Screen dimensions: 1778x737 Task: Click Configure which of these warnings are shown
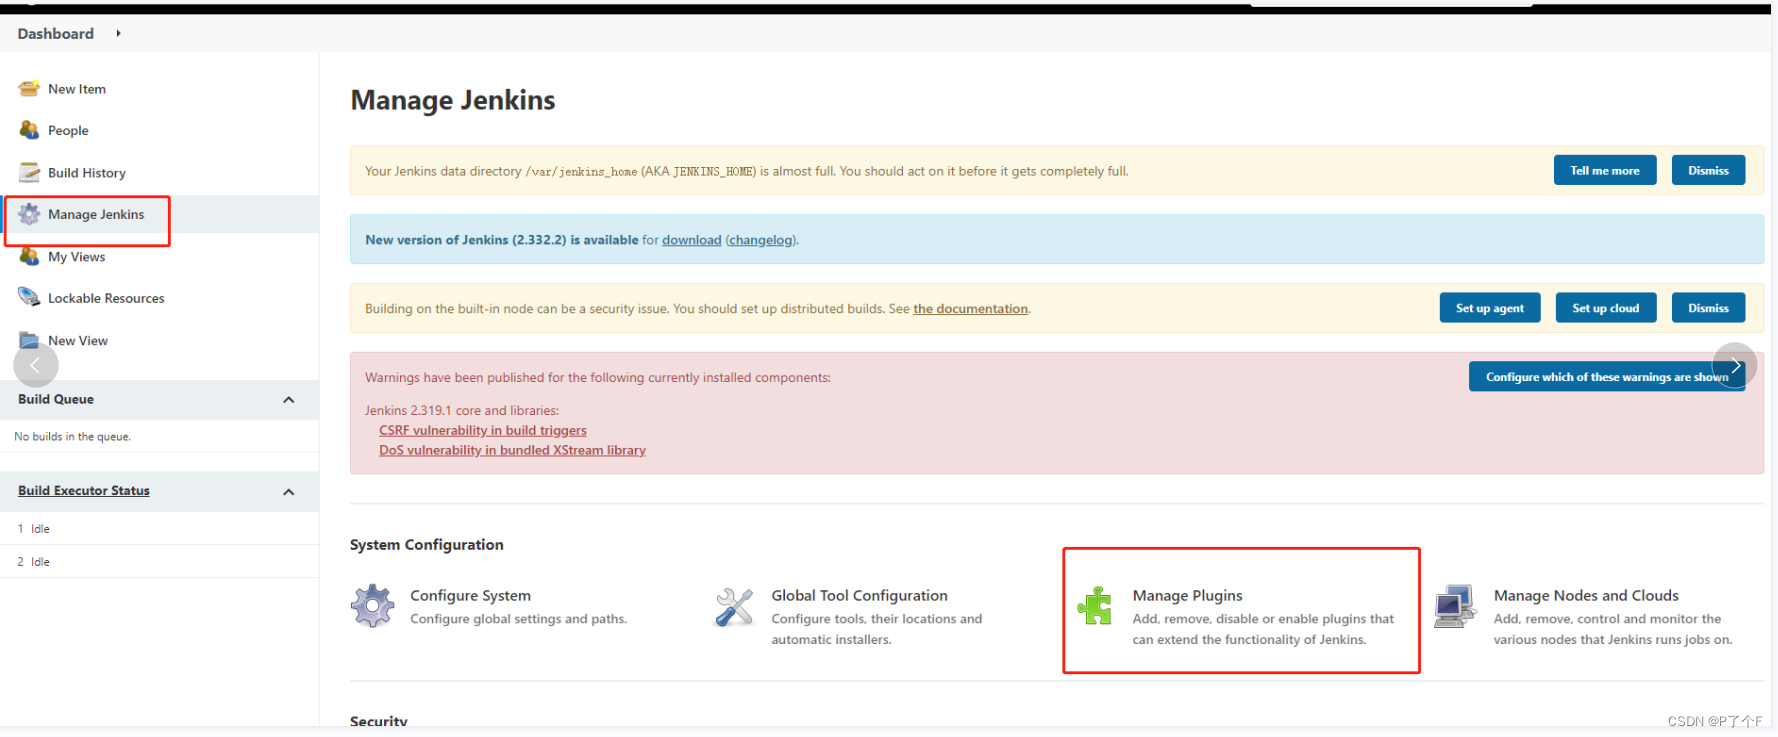click(x=1606, y=377)
